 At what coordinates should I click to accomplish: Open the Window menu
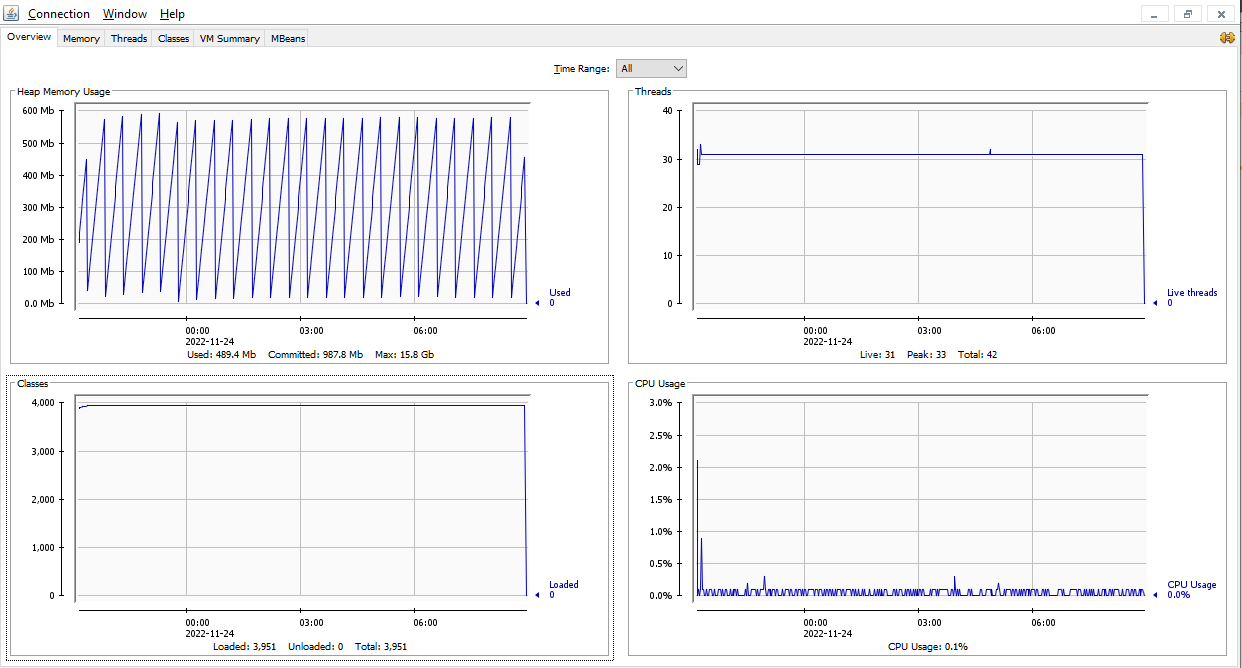[125, 14]
